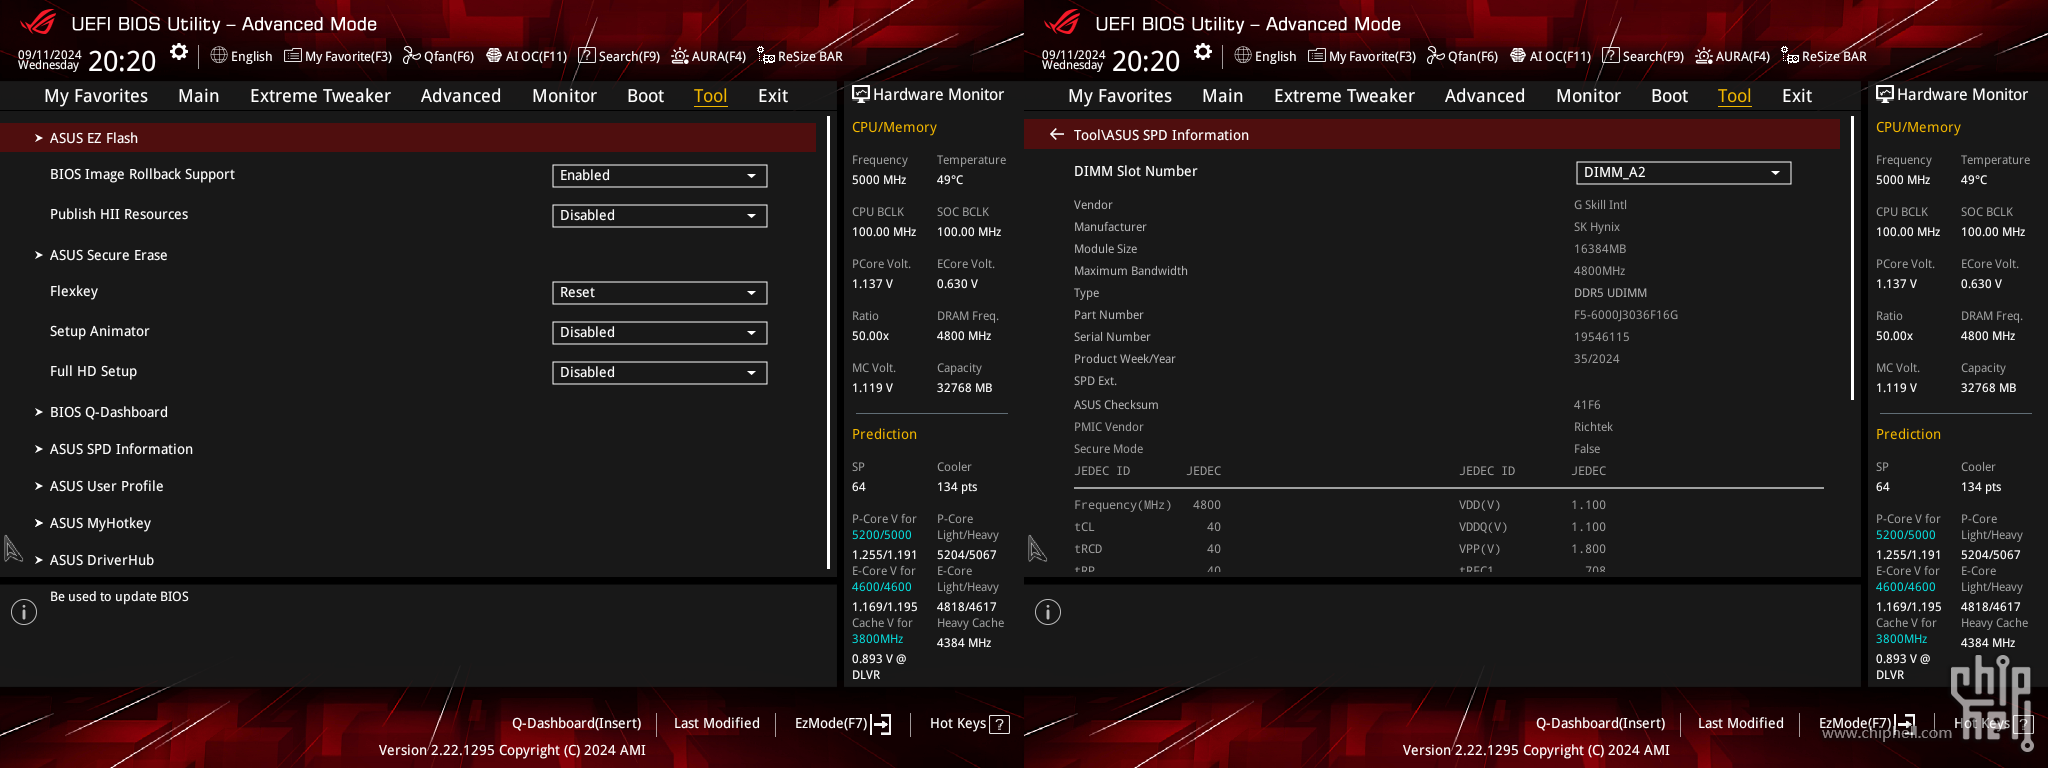This screenshot has width=2048, height=768.
Task: Open Full HD Setup dropdown
Action: [x=660, y=372]
